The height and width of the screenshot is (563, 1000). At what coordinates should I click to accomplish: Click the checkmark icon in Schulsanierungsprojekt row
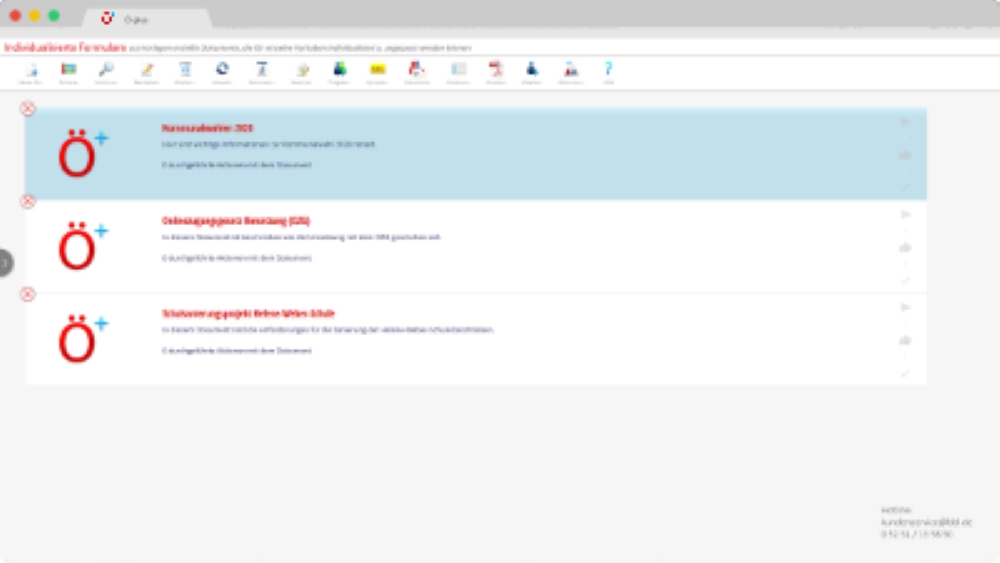coord(905,373)
